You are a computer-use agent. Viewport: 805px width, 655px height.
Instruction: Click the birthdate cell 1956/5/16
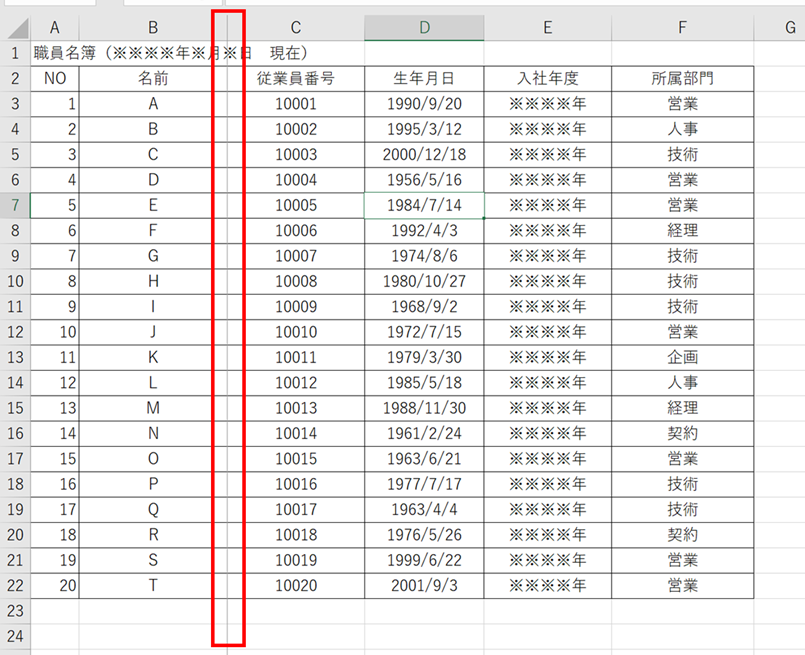click(x=424, y=180)
